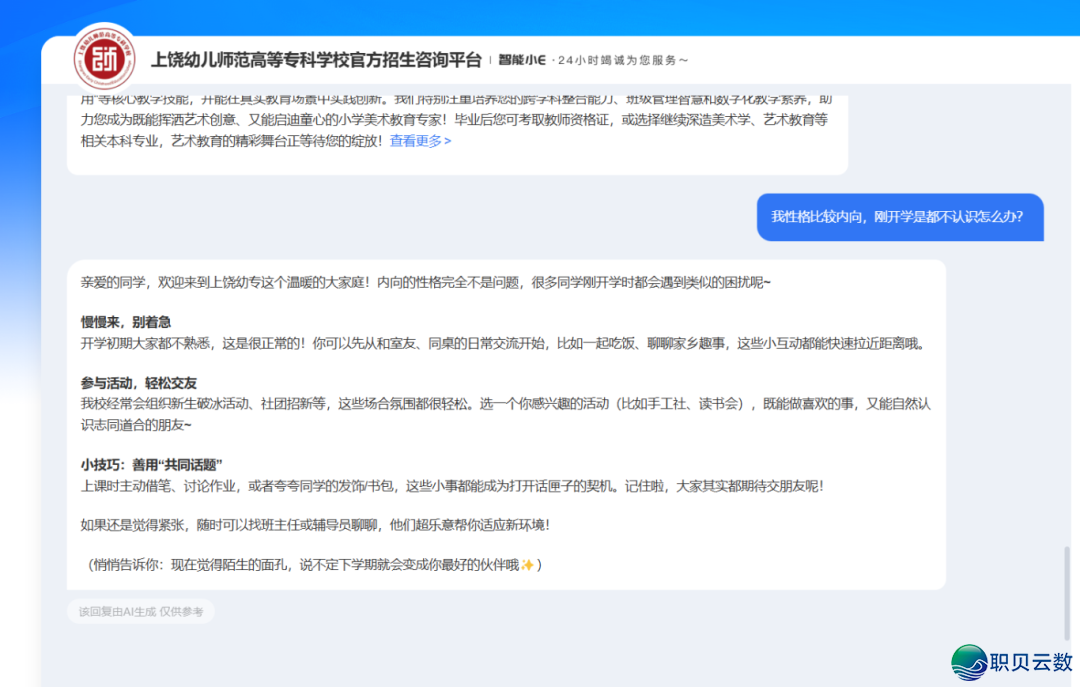Click the vertical scrollbar thumb of the chat

pos(1066,590)
